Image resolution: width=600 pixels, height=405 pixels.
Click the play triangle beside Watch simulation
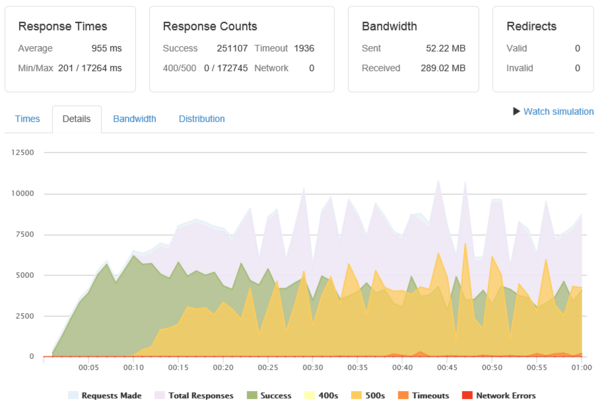516,111
